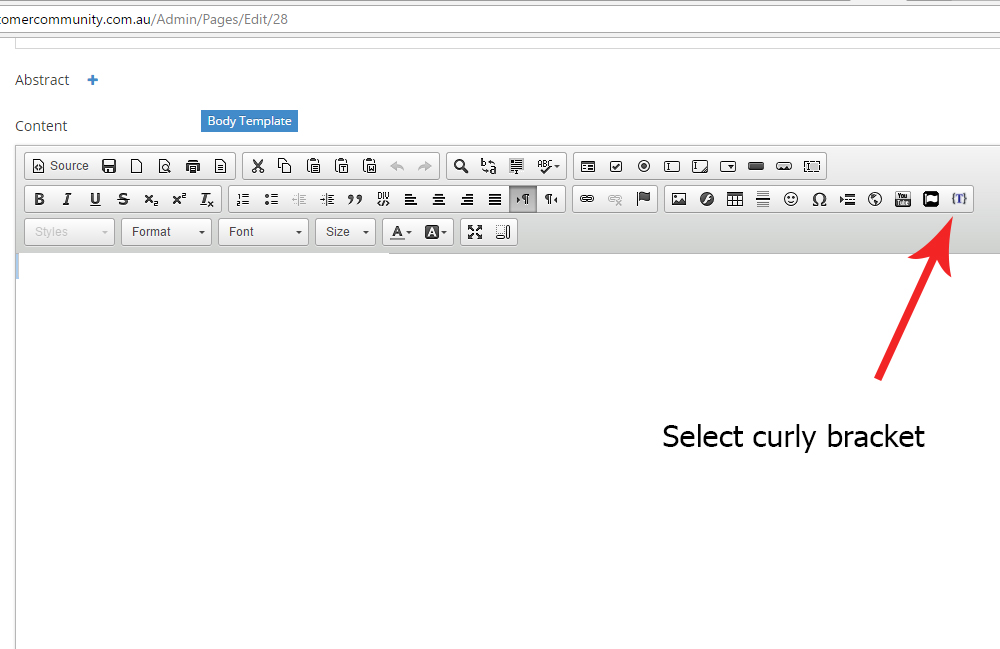Open spell check ABC menu
Viewport: 1000px width, 649px height.
coord(549,166)
